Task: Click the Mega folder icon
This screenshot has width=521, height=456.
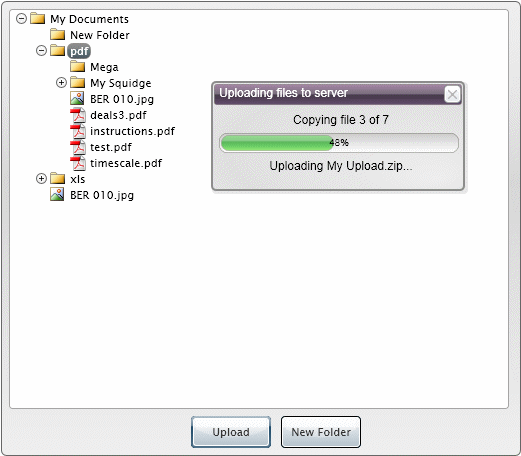Action: click(x=77, y=66)
